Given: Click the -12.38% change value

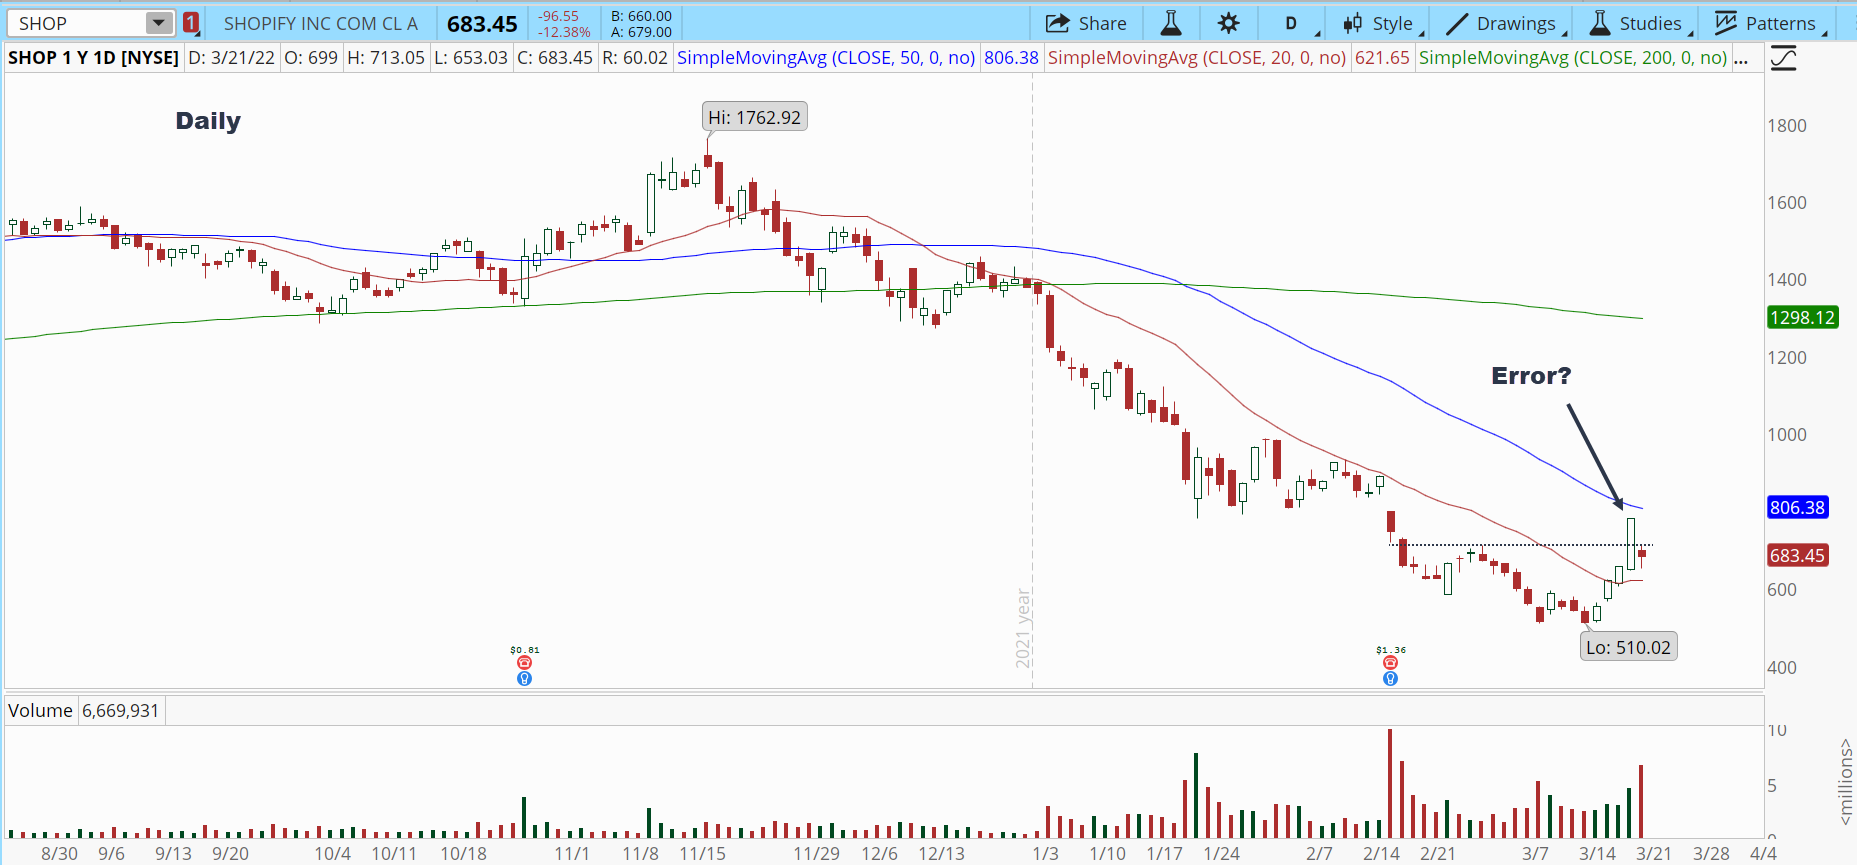Looking at the screenshot, I should click(565, 32).
